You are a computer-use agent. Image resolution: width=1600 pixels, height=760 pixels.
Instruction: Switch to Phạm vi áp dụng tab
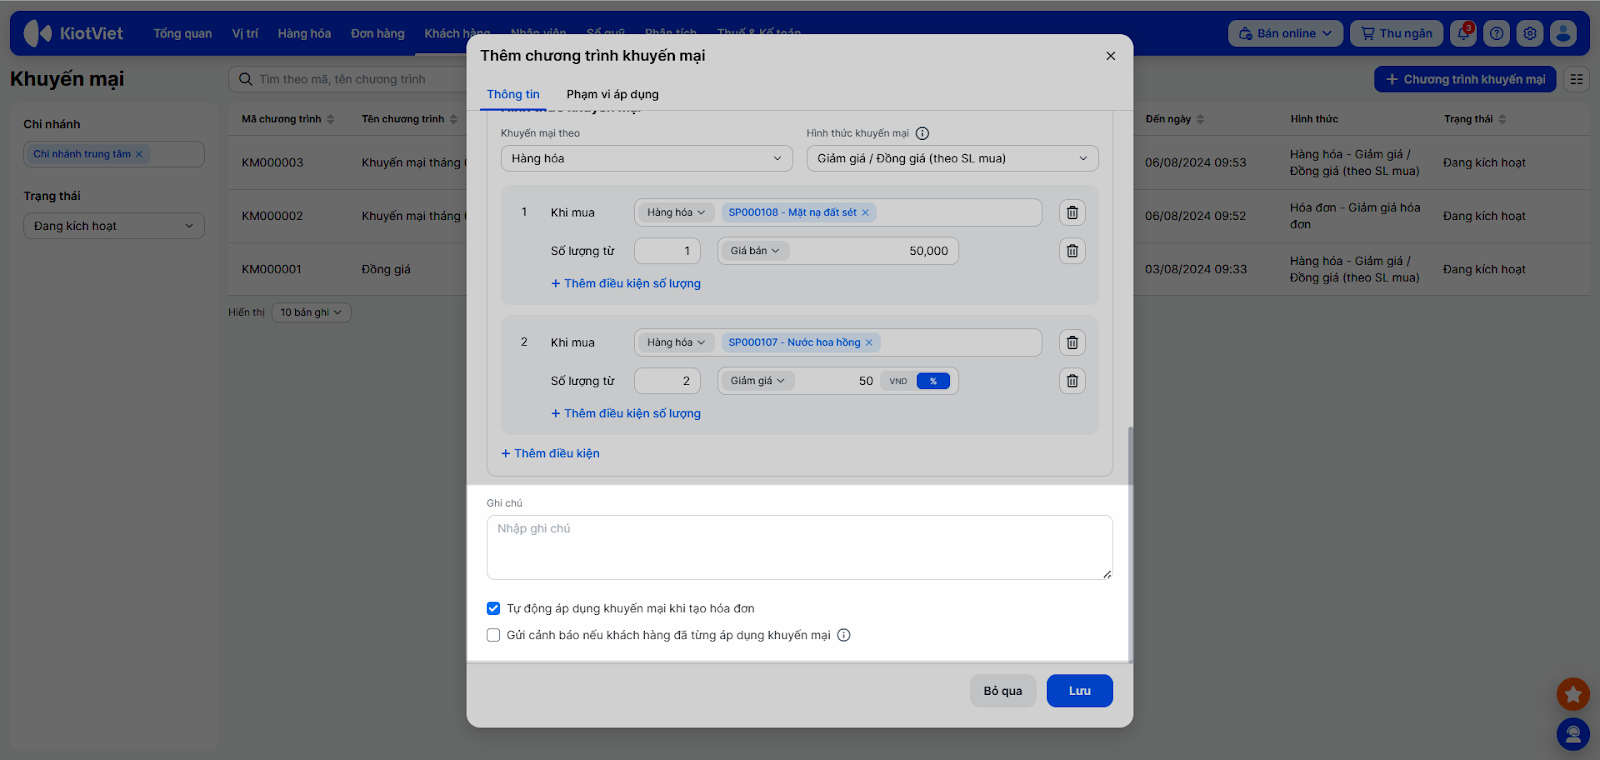[x=612, y=94]
